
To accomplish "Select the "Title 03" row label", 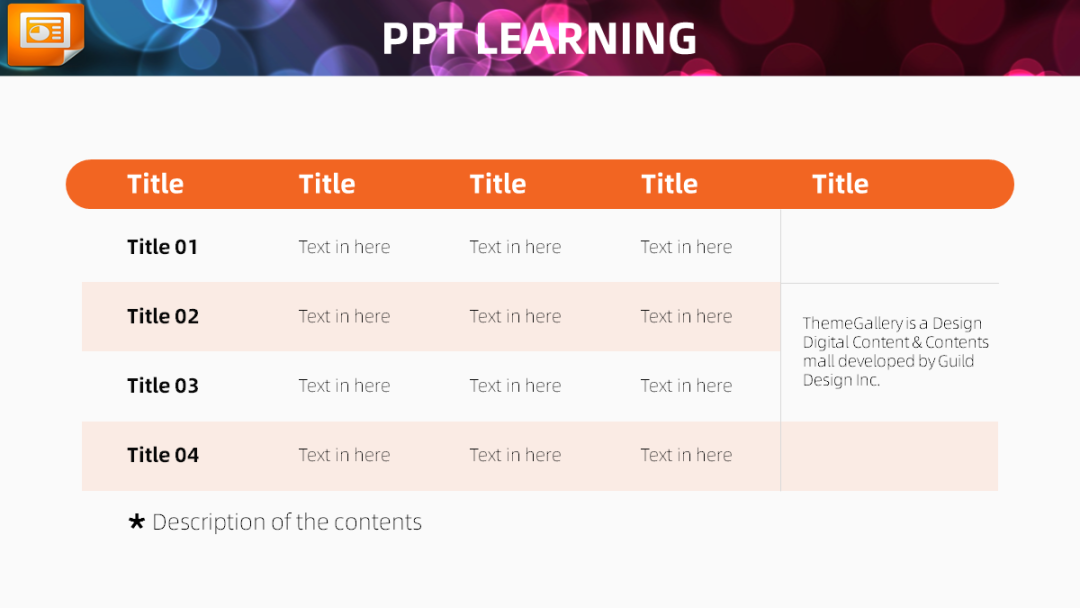I will pos(163,386).
